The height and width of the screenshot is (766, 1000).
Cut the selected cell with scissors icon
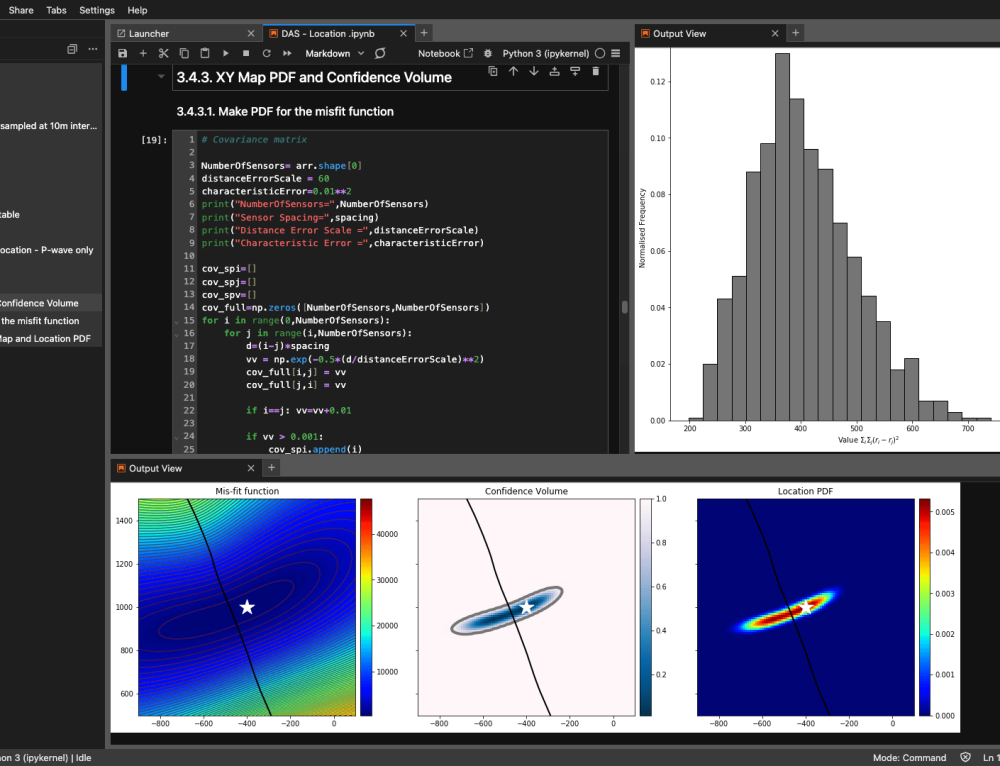pyautogui.click(x=163, y=53)
